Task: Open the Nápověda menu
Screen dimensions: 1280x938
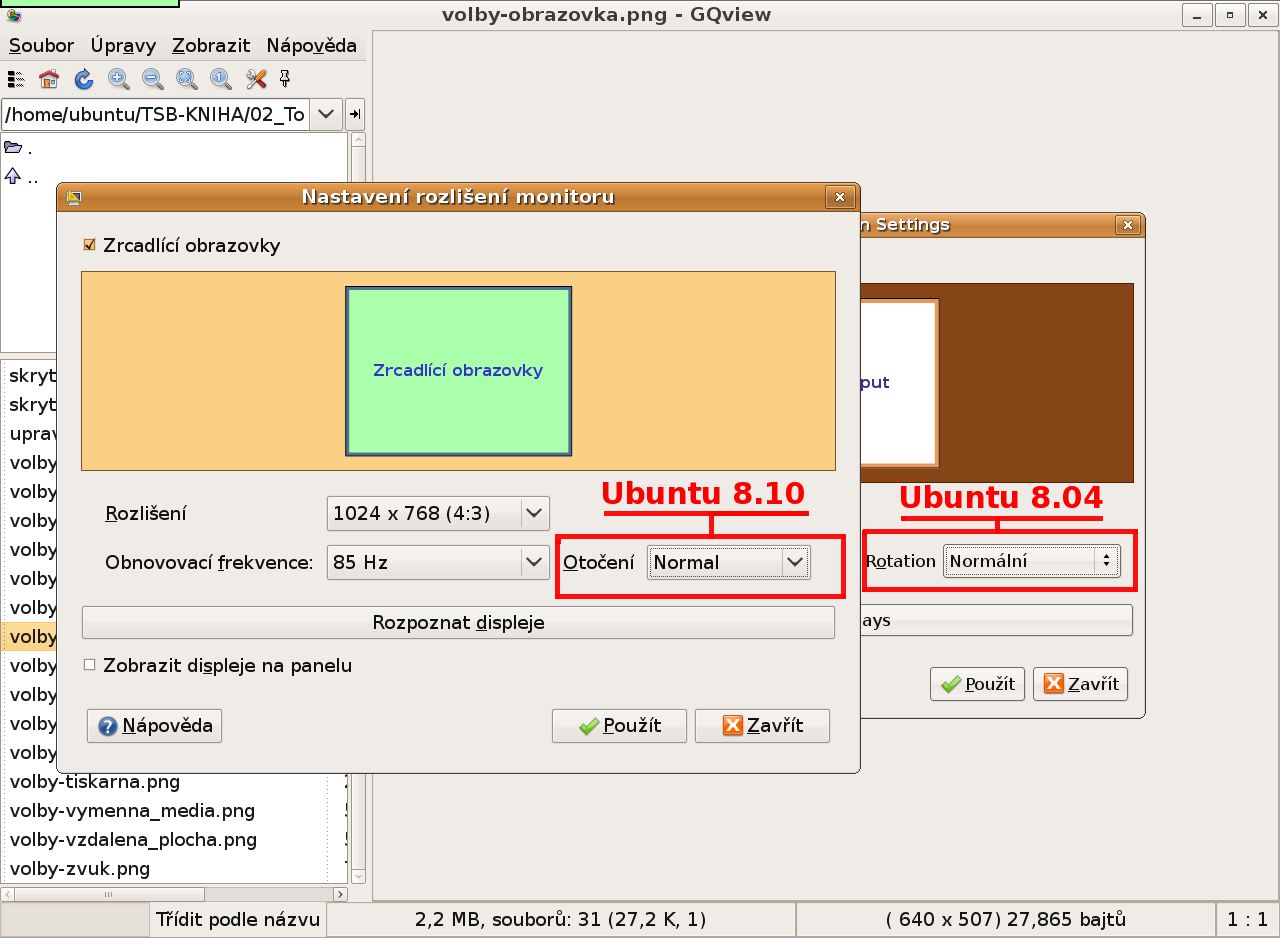Action: [311, 46]
